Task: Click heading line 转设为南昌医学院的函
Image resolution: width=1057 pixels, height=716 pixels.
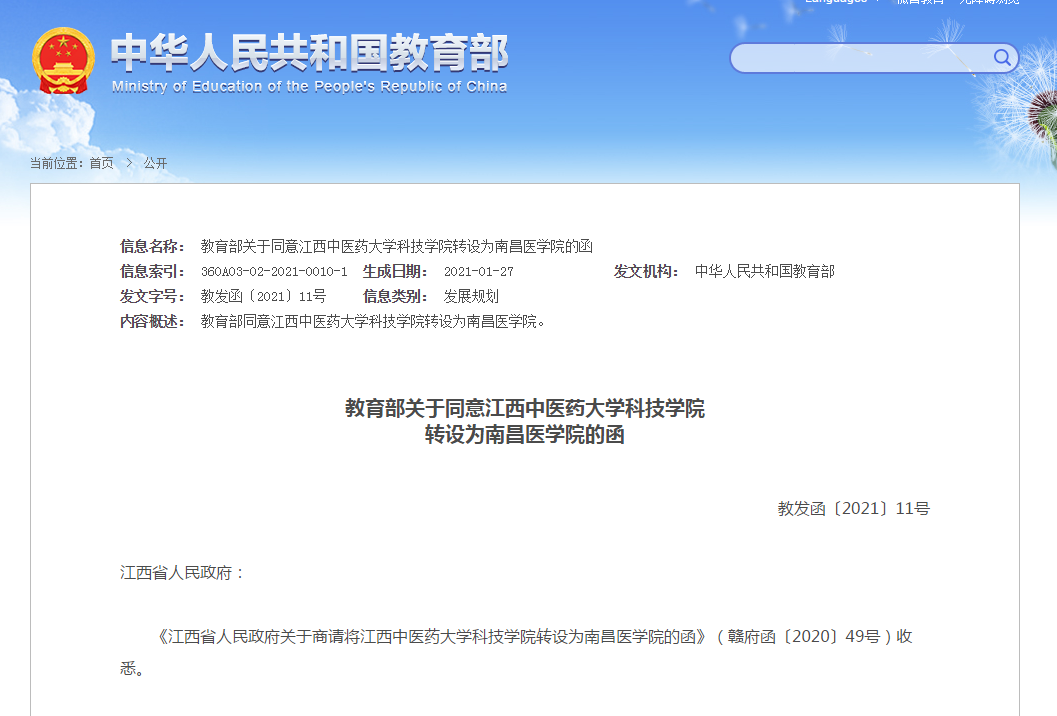Action: click(x=524, y=435)
